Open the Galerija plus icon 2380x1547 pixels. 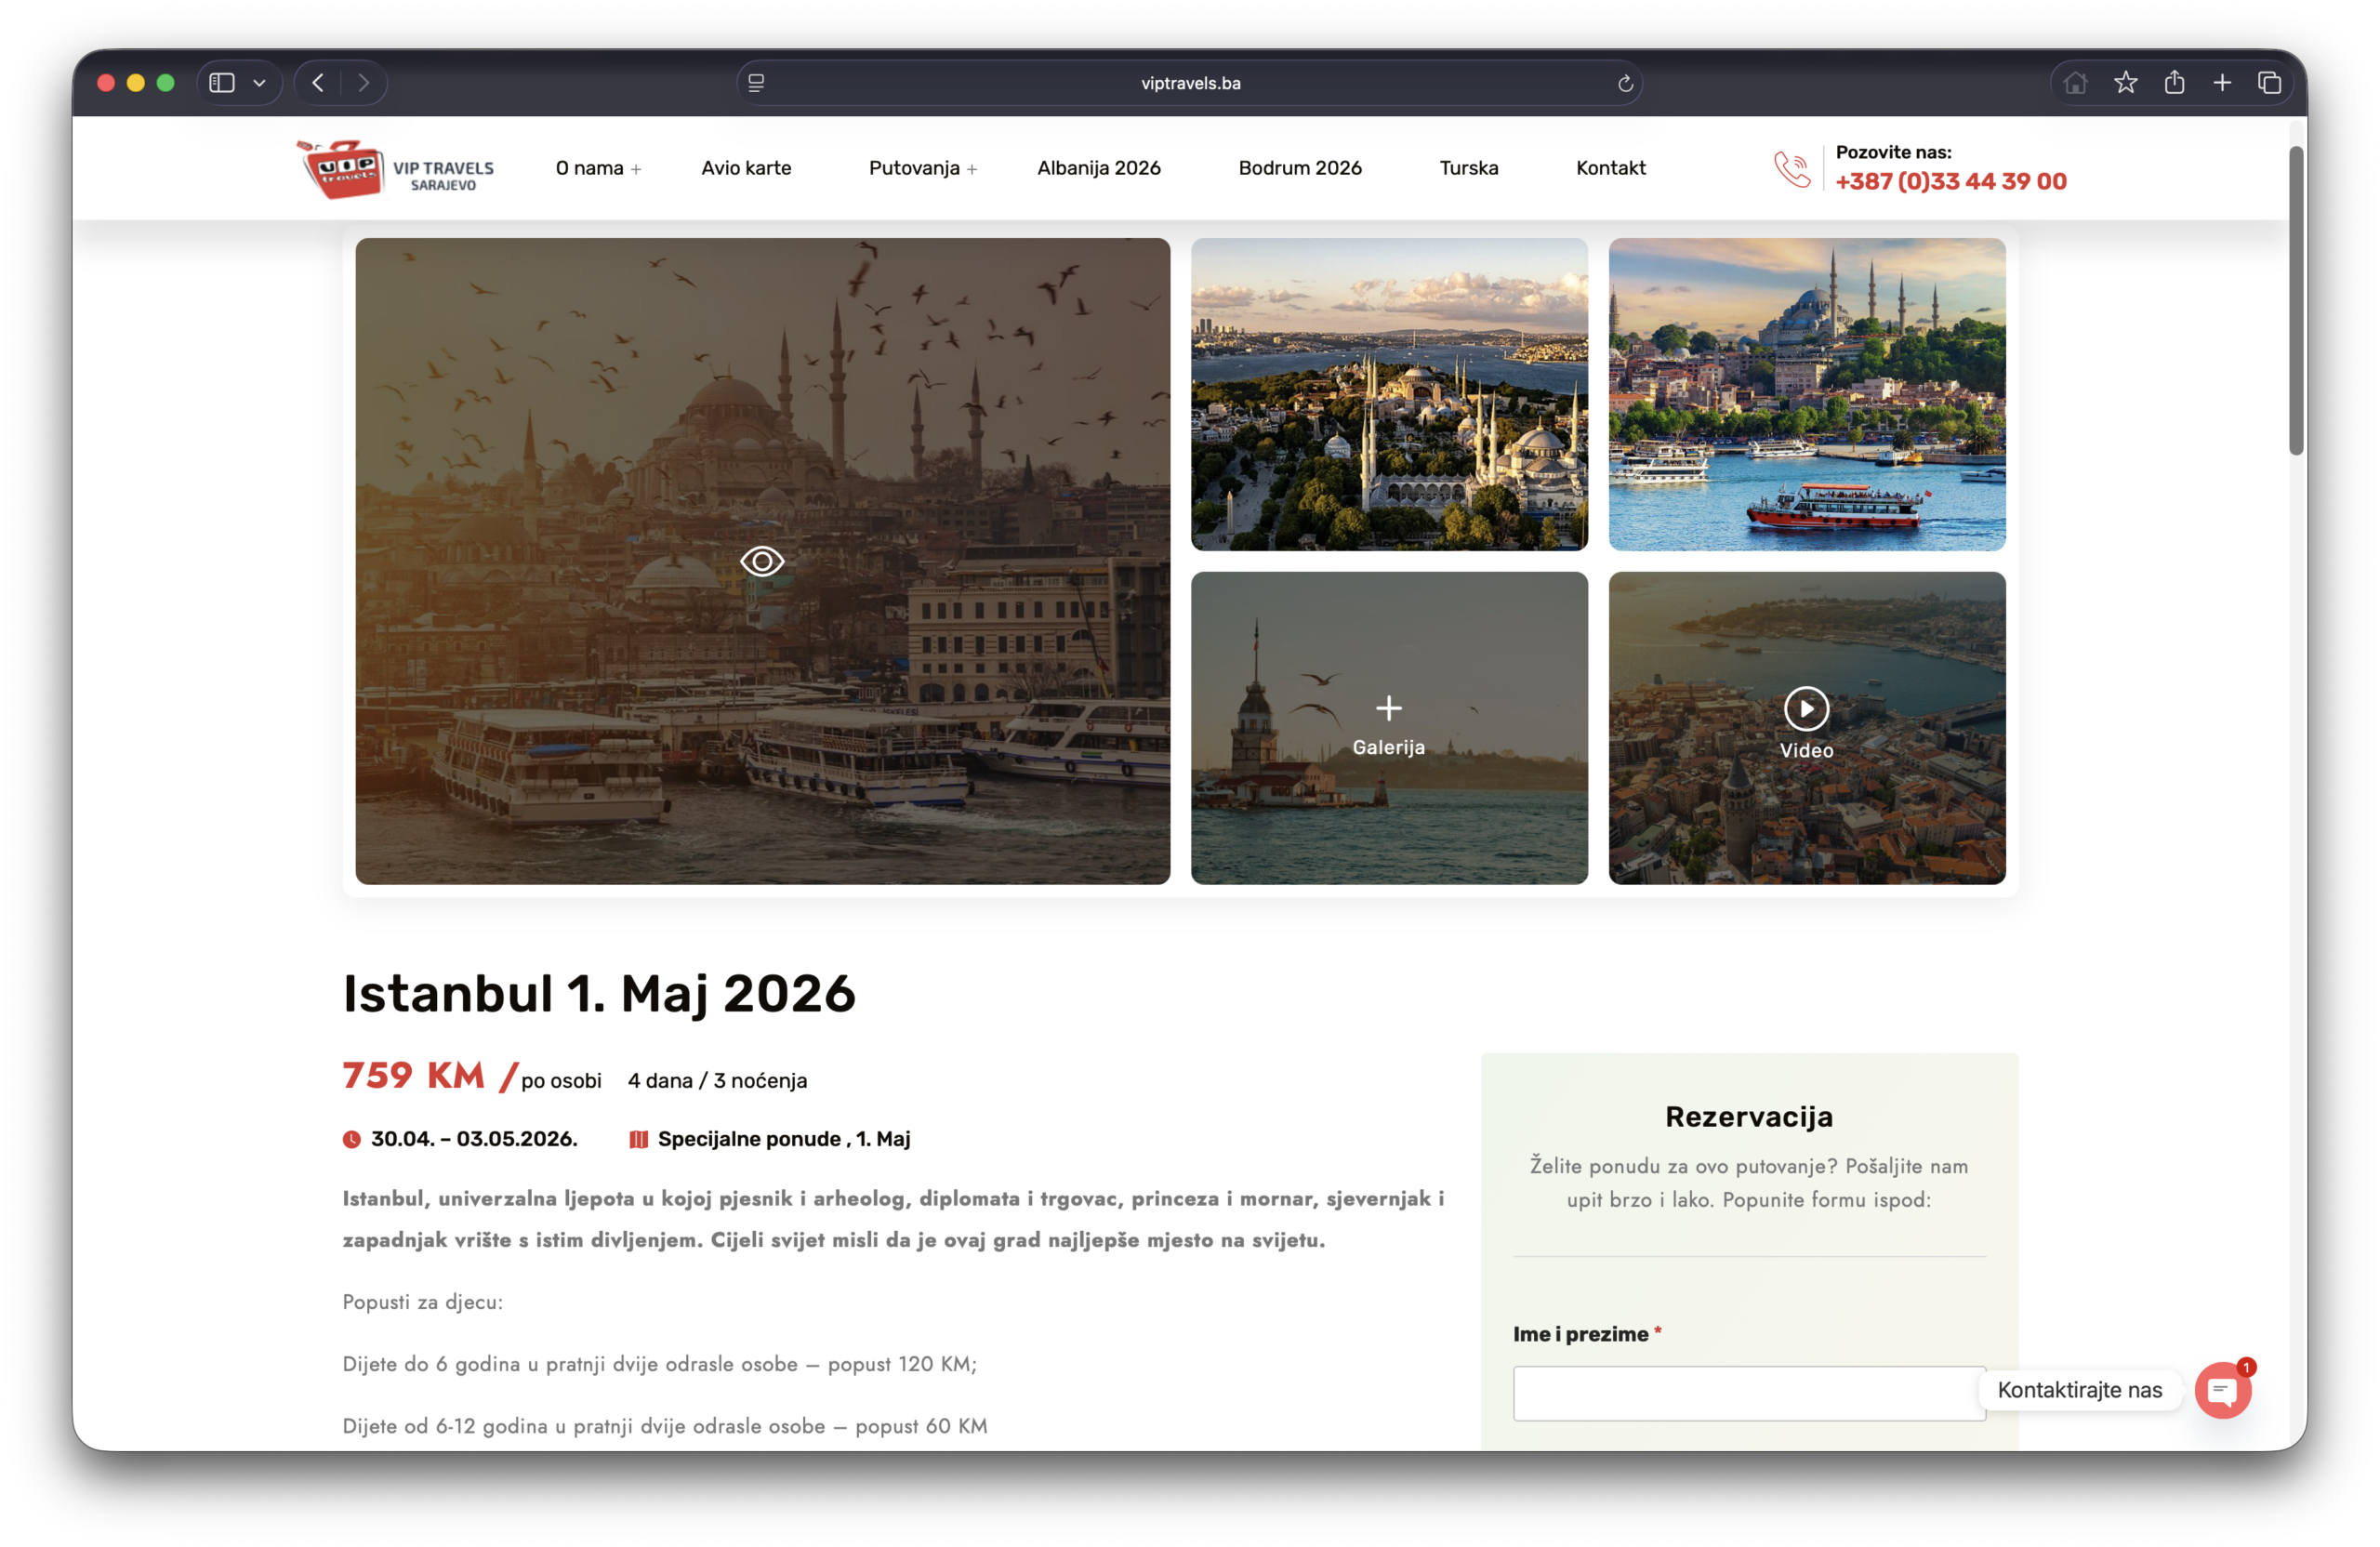pos(1388,709)
